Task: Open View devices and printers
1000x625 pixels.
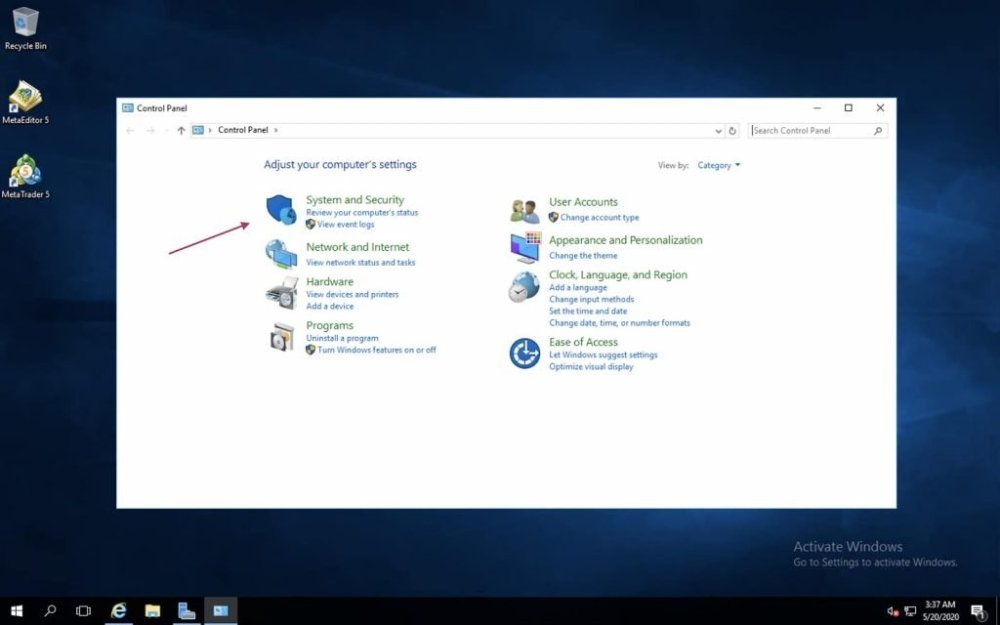Action: click(x=352, y=294)
